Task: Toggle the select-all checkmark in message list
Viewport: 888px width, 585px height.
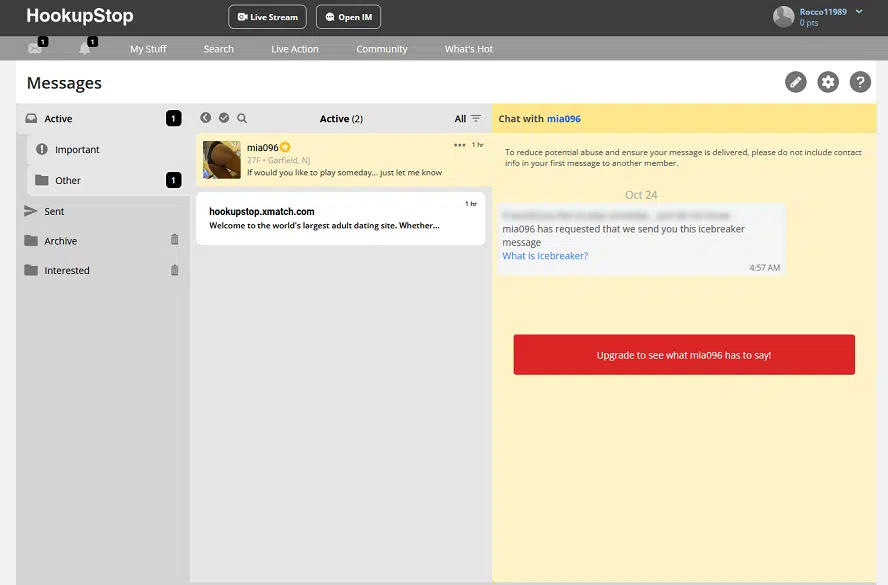Action: click(x=224, y=118)
